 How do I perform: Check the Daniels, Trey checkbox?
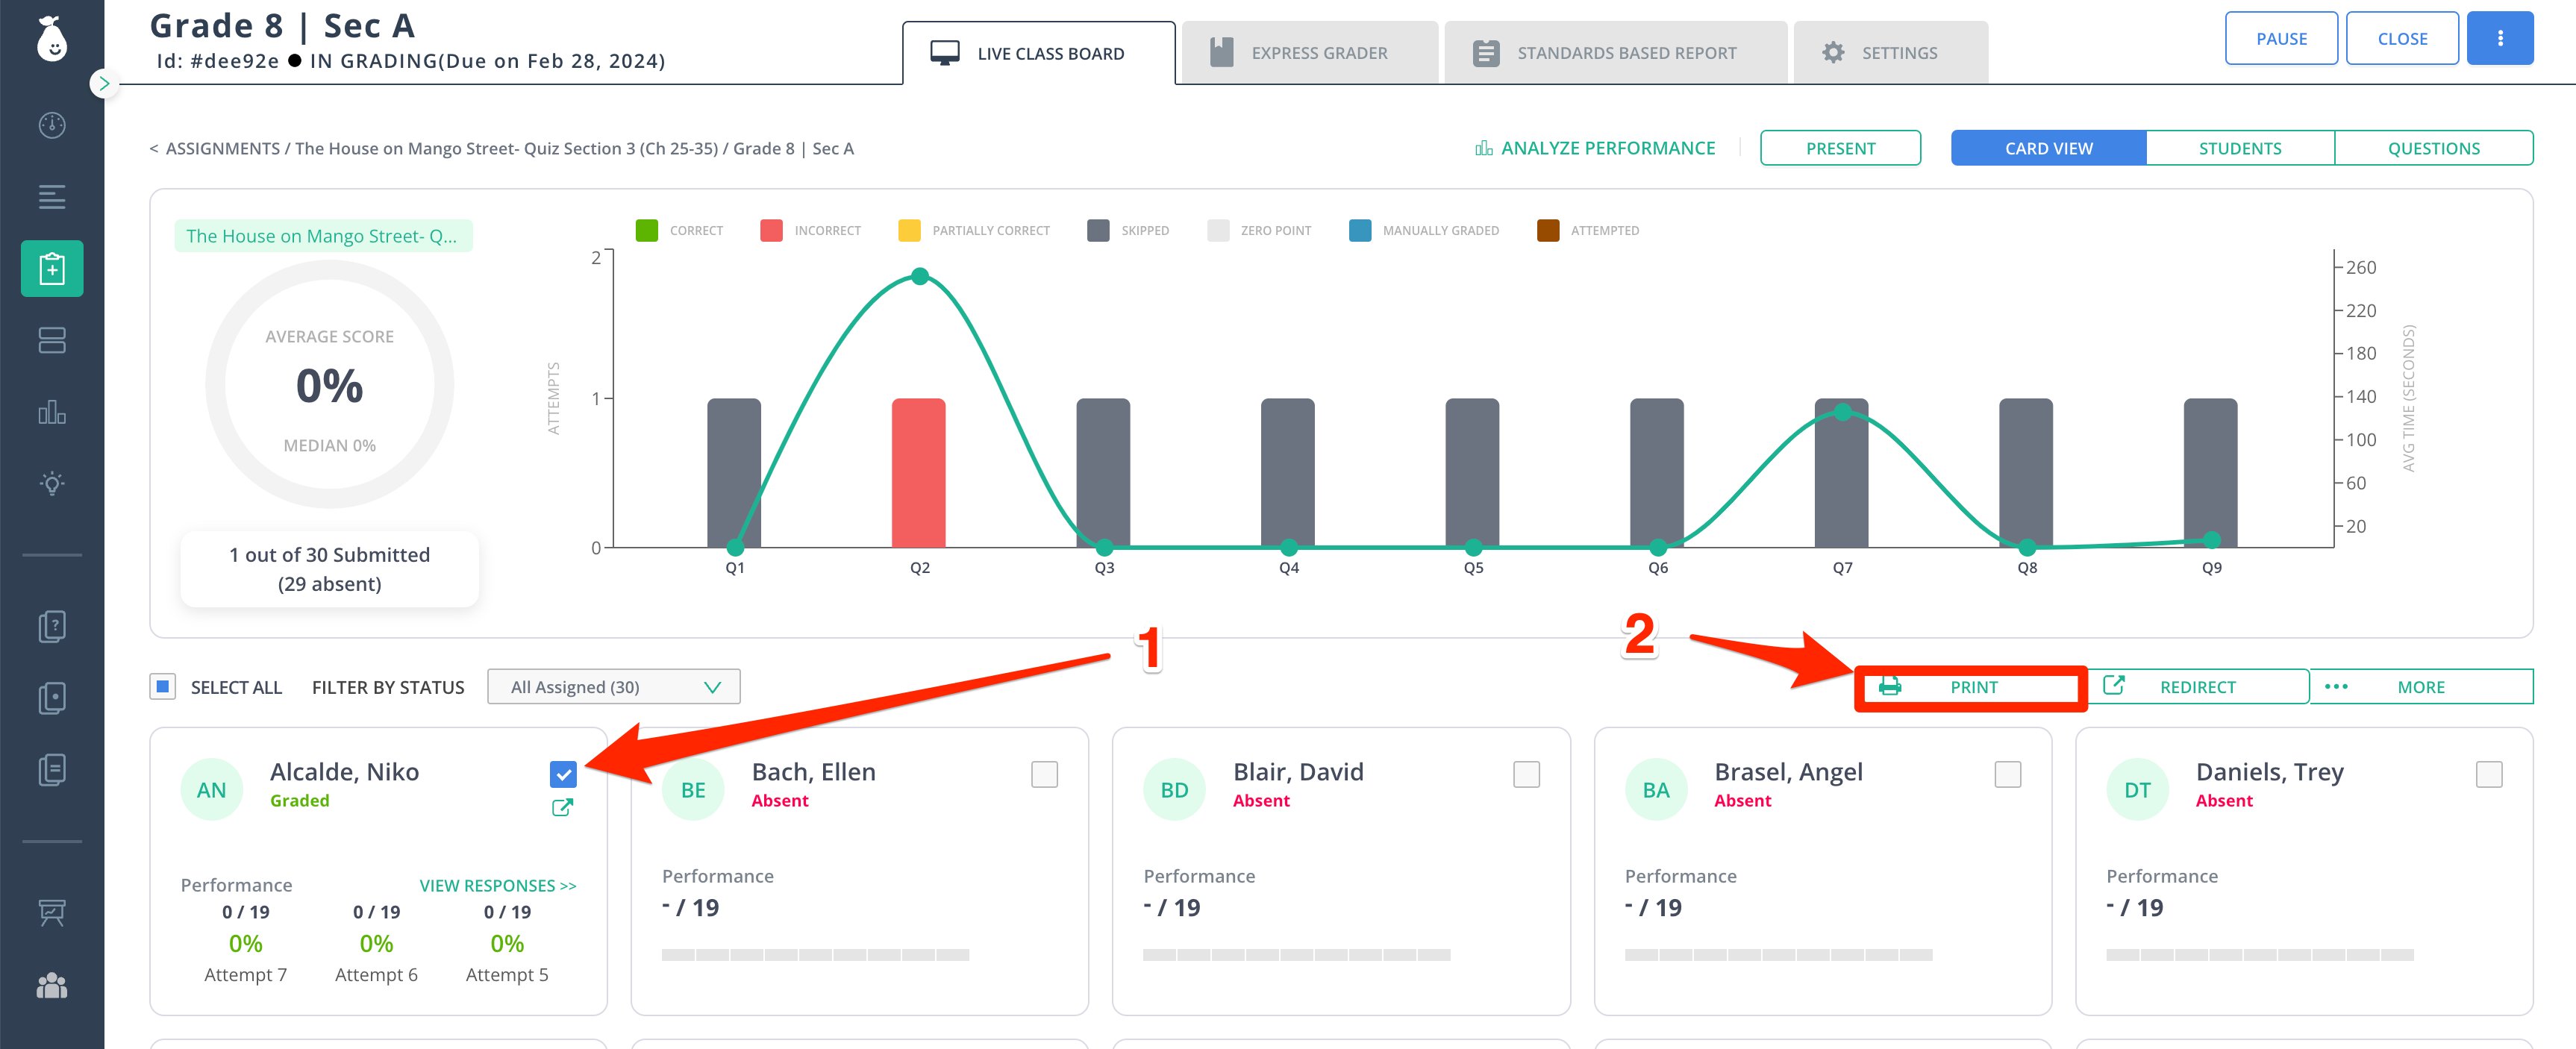[x=2489, y=774]
